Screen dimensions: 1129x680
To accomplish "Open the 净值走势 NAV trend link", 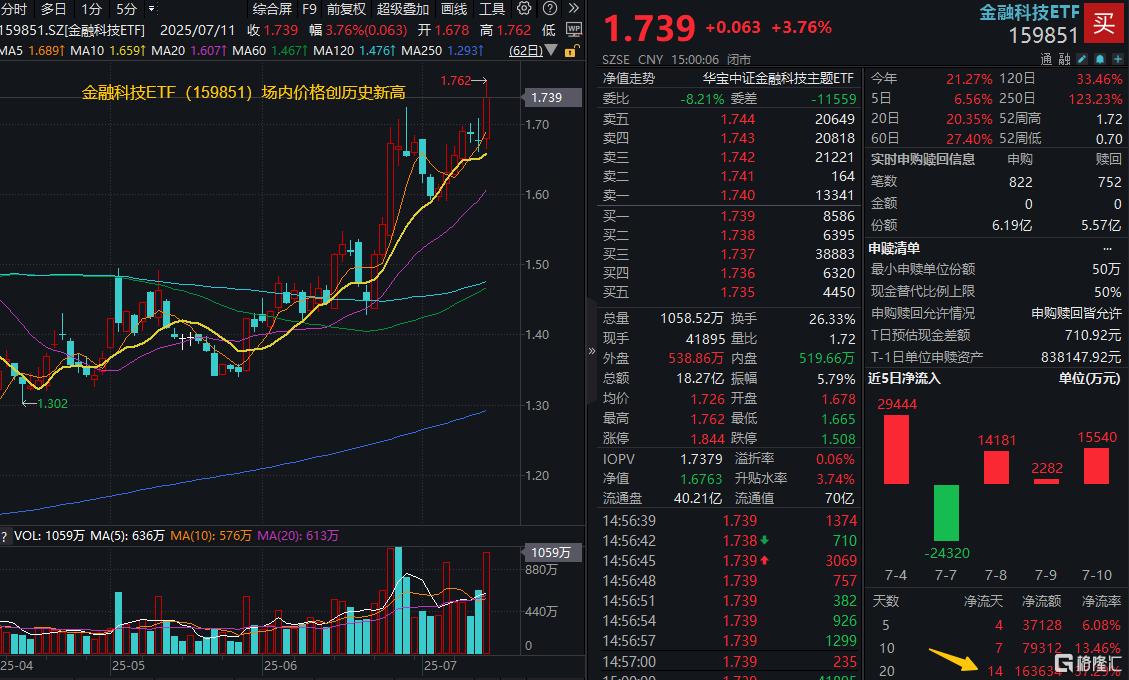I will coord(629,78).
